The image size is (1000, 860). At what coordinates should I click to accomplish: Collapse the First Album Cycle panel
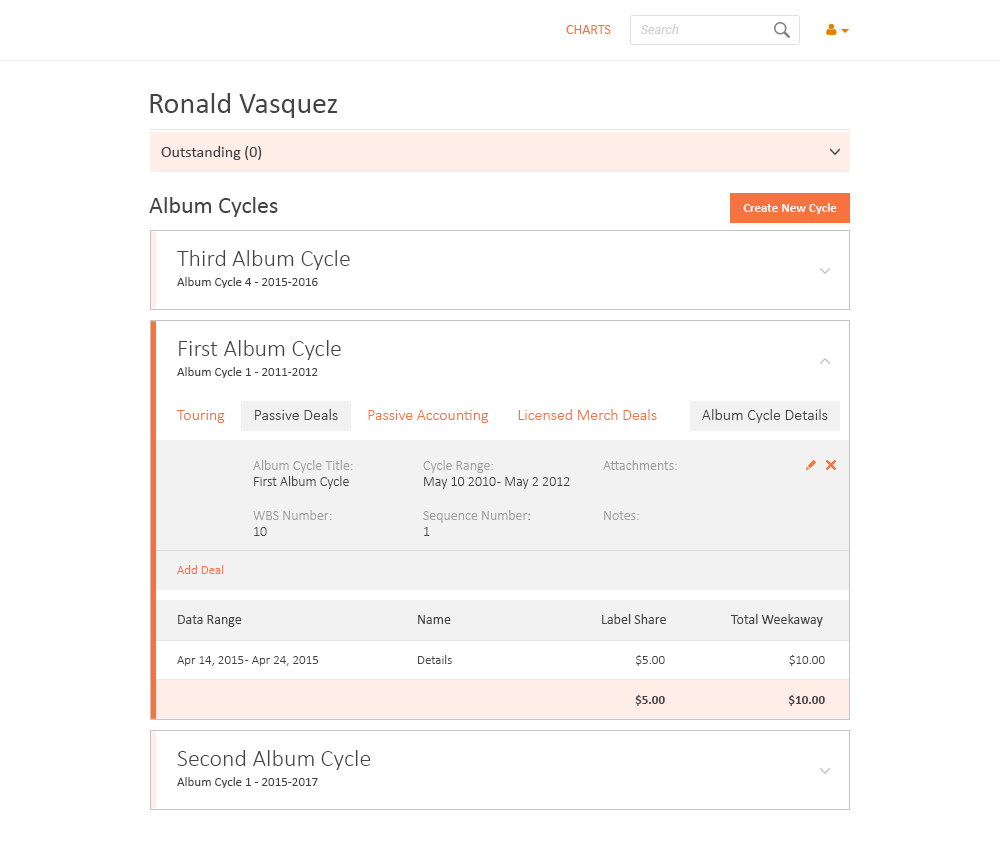[825, 361]
